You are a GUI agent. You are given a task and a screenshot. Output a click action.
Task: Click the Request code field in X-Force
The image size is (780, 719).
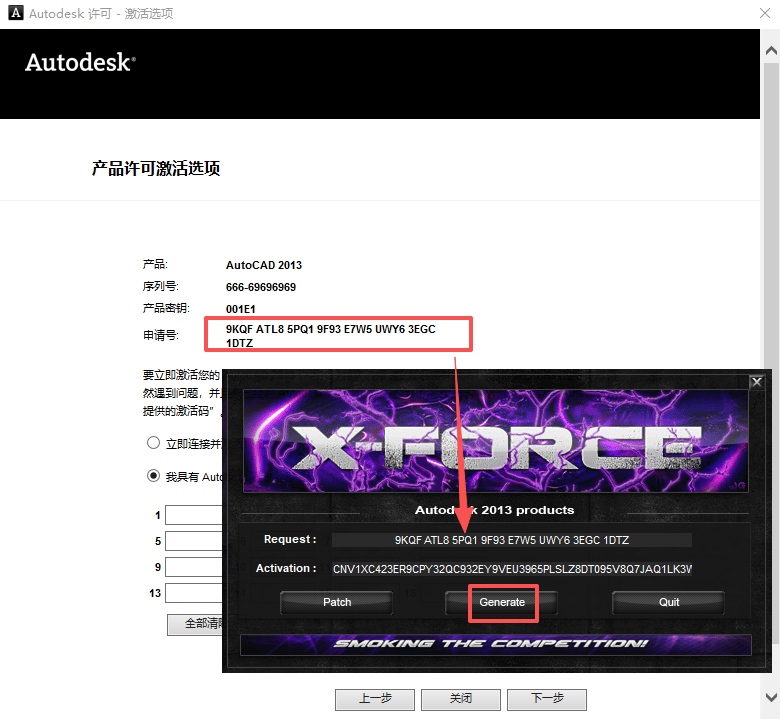511,540
